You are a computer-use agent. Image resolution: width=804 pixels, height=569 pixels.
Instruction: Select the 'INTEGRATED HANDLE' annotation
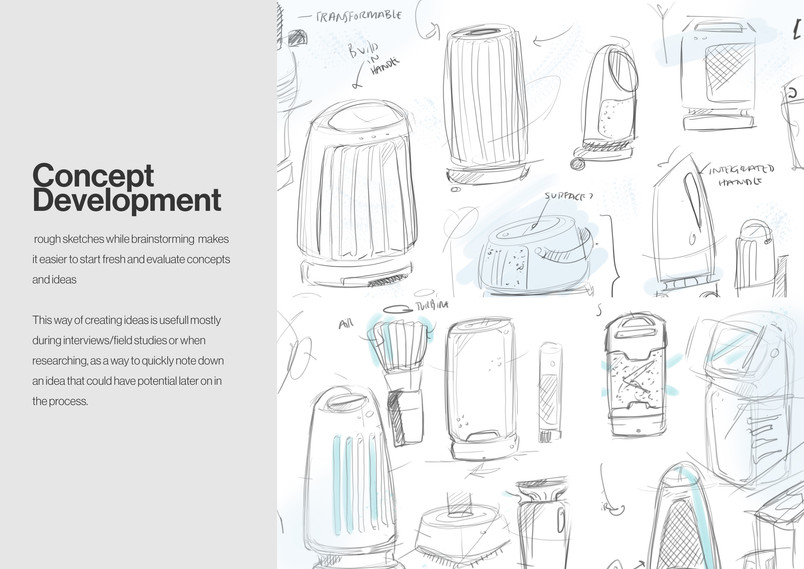pyautogui.click(x=740, y=175)
